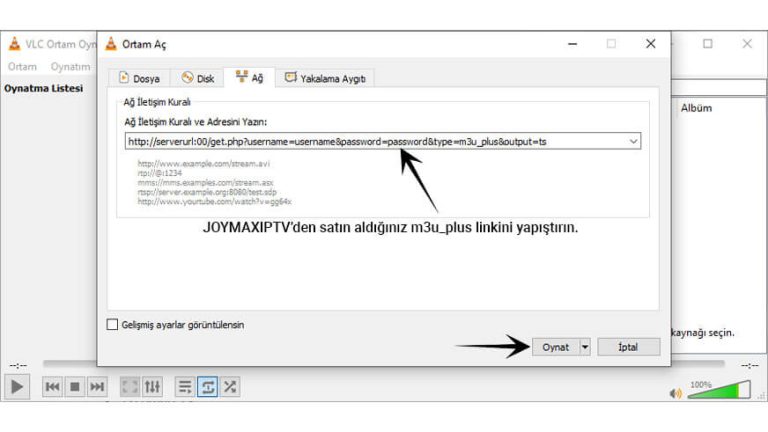Skip to previous track in VLC
This screenshot has height=432, width=768.
click(x=52, y=387)
